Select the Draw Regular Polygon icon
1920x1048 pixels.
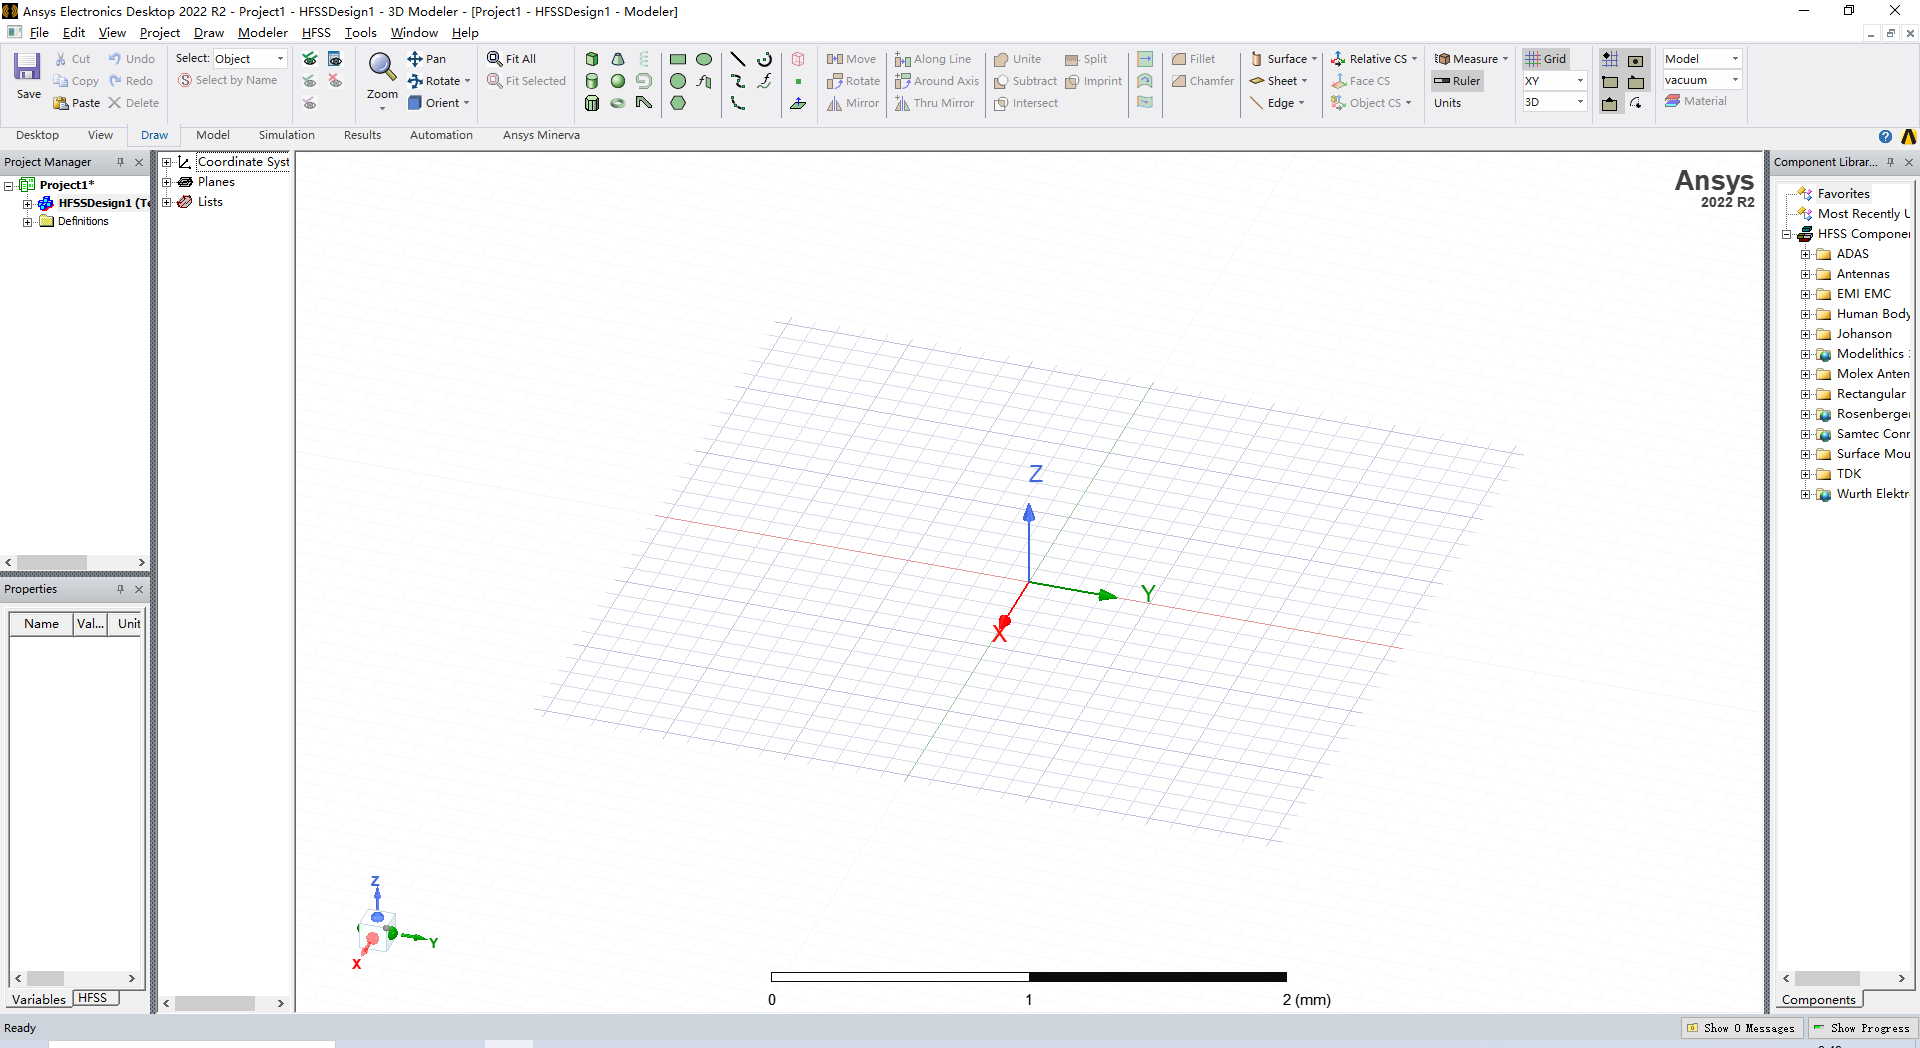(x=678, y=103)
